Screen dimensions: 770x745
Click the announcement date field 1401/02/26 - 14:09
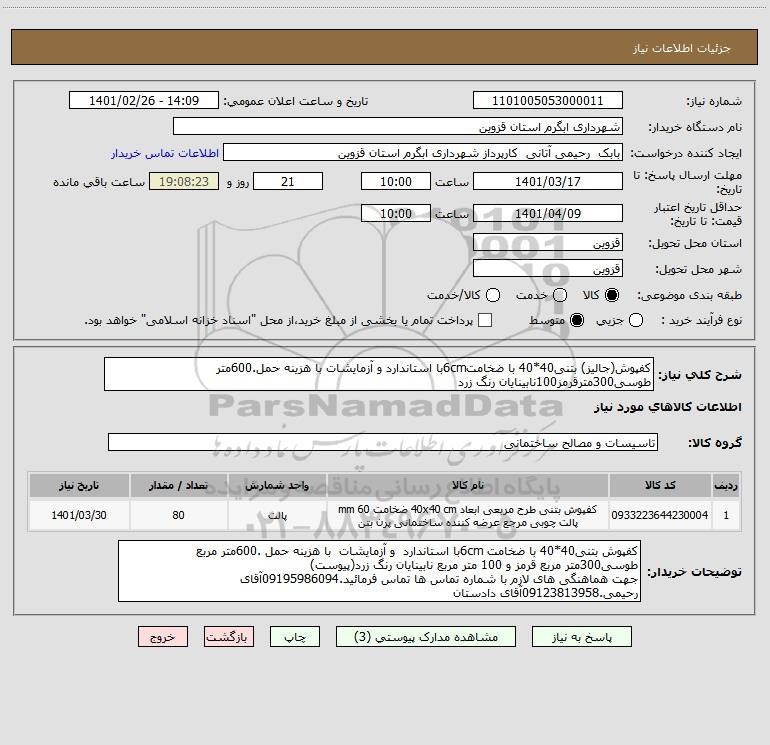point(144,101)
